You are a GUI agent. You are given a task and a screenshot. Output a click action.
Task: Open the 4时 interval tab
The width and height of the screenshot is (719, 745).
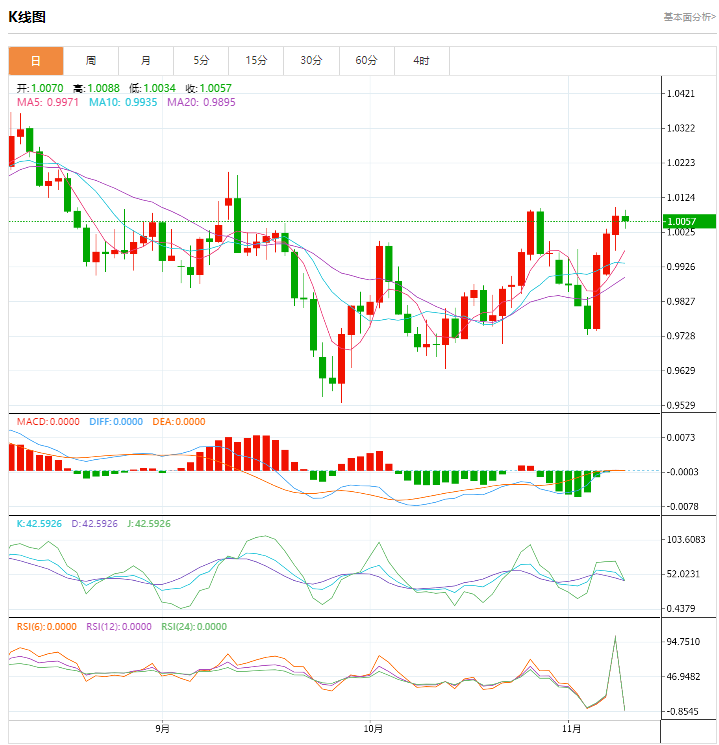coord(422,61)
